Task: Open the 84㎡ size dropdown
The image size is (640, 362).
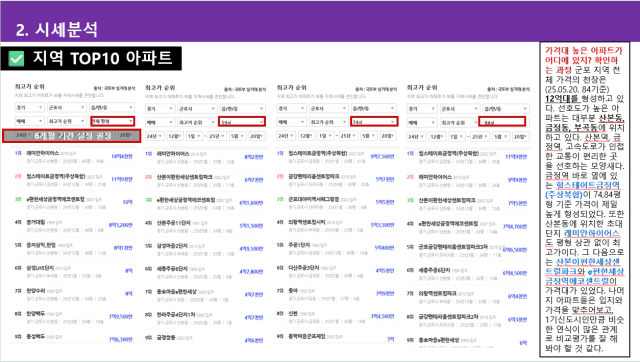Action: [x=502, y=122]
